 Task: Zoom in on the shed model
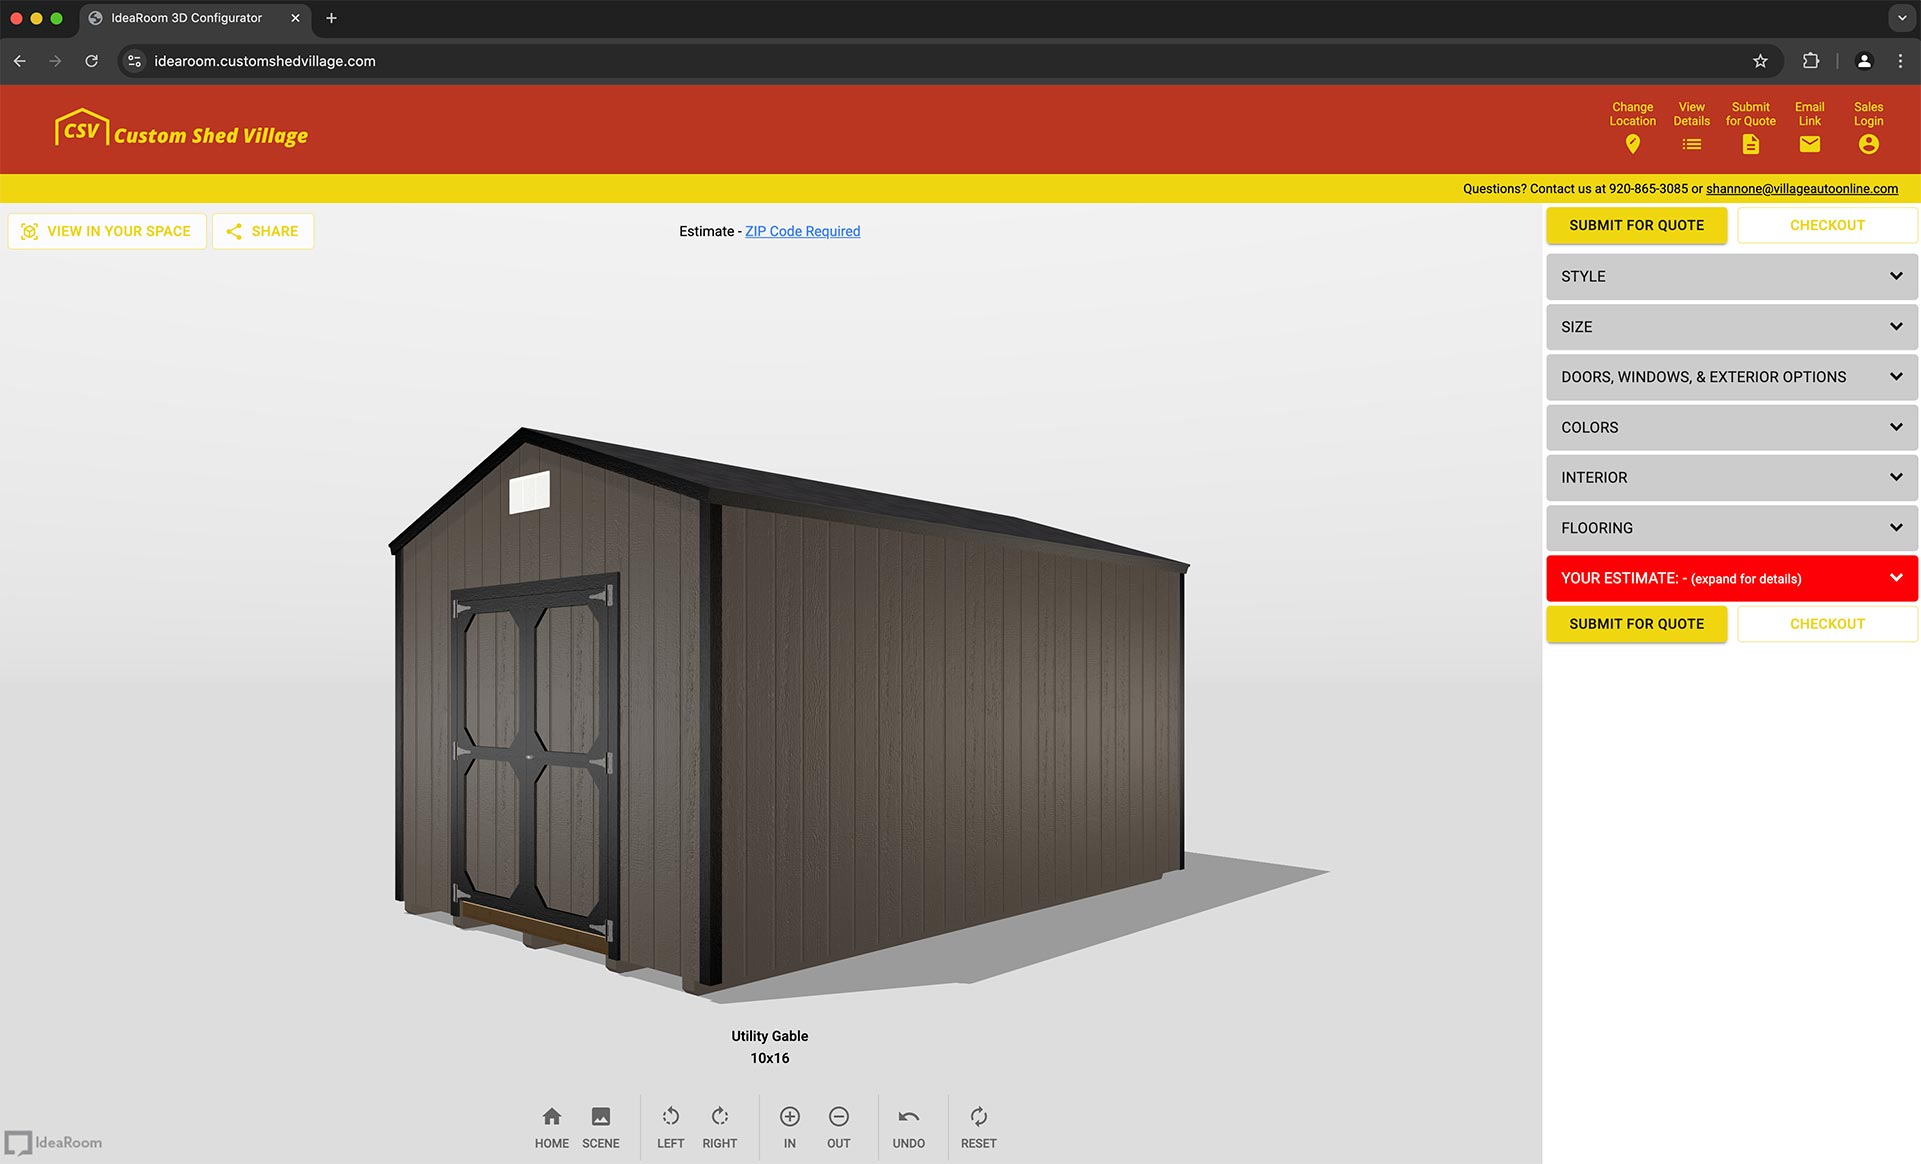pyautogui.click(x=789, y=1117)
